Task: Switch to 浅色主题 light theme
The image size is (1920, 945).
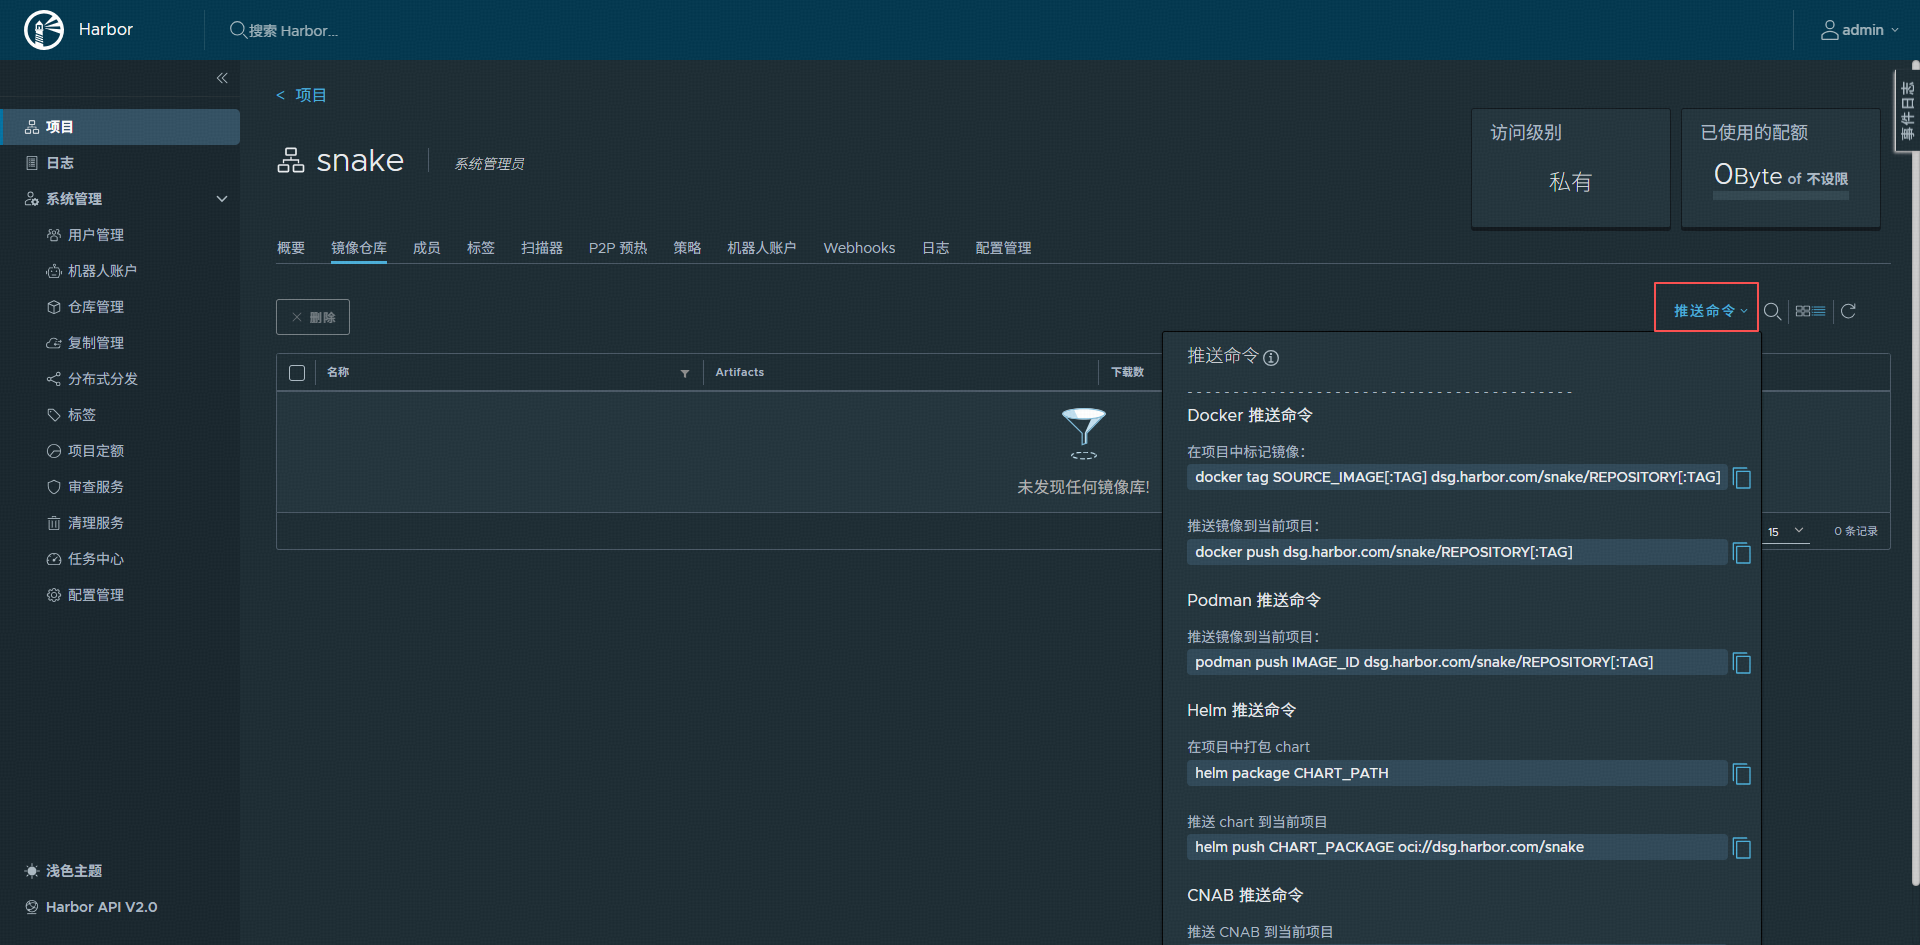Action: tap(64, 871)
